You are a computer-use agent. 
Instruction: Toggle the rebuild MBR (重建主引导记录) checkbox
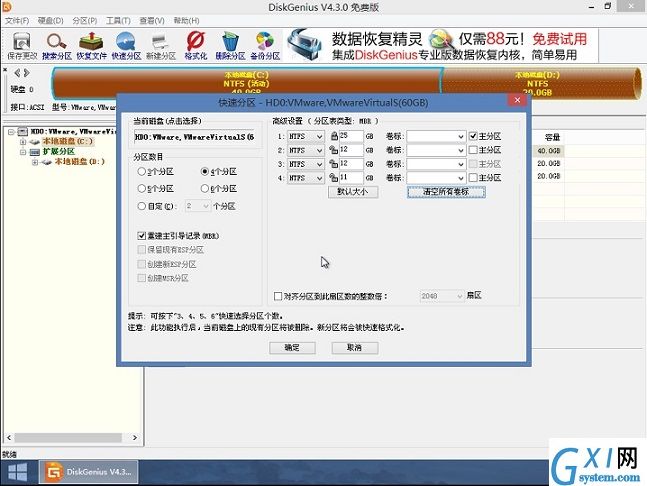[142, 236]
